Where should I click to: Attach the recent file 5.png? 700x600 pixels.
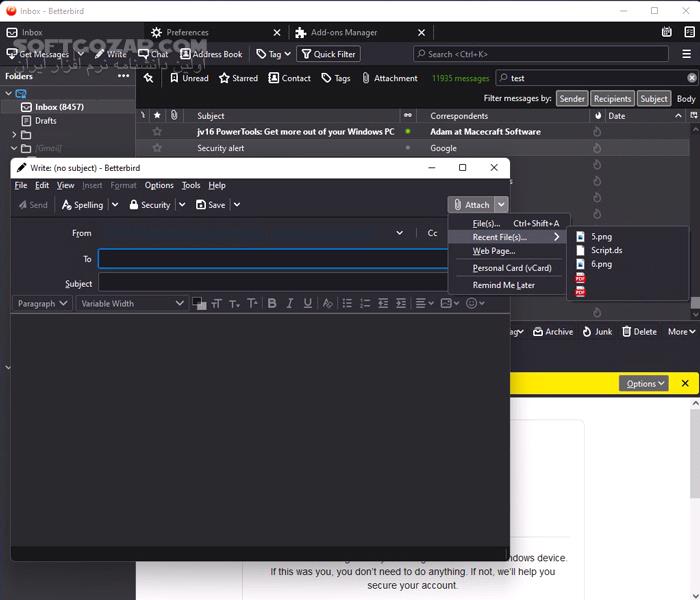tap(627, 237)
